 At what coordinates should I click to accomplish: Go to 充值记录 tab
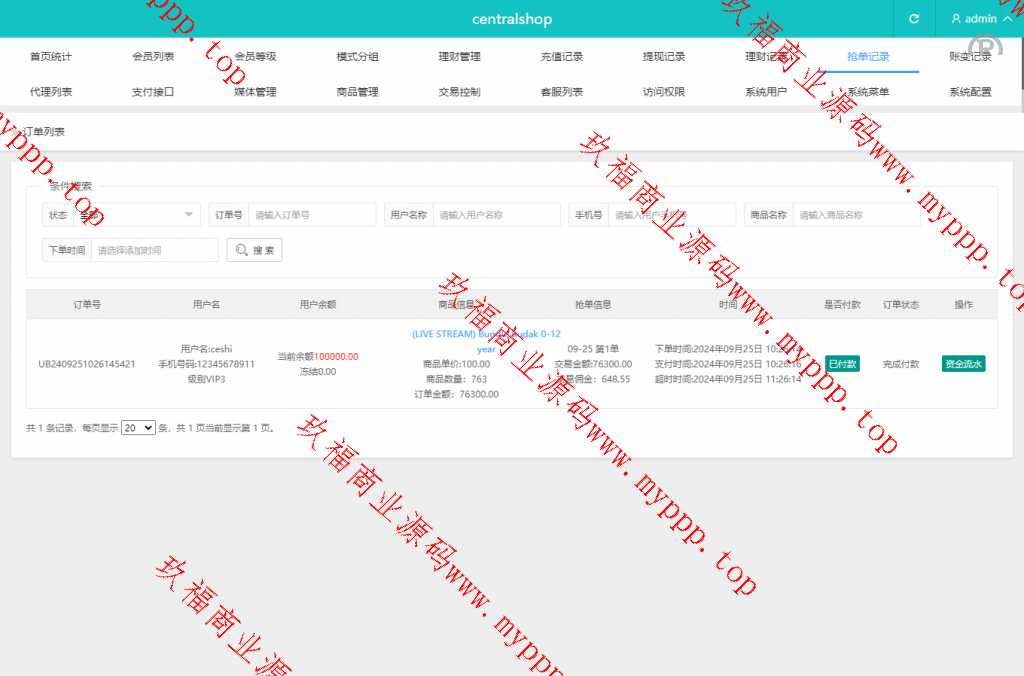click(x=561, y=57)
